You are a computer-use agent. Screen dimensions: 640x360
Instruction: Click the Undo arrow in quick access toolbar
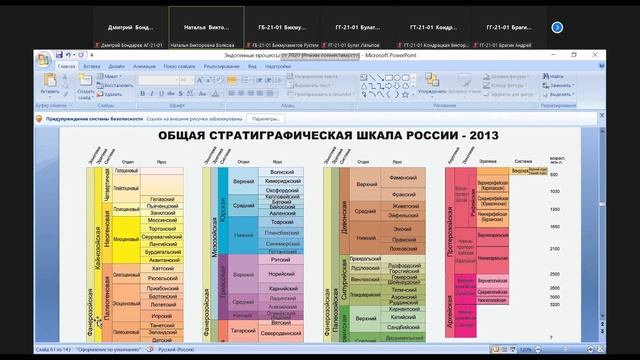point(68,55)
